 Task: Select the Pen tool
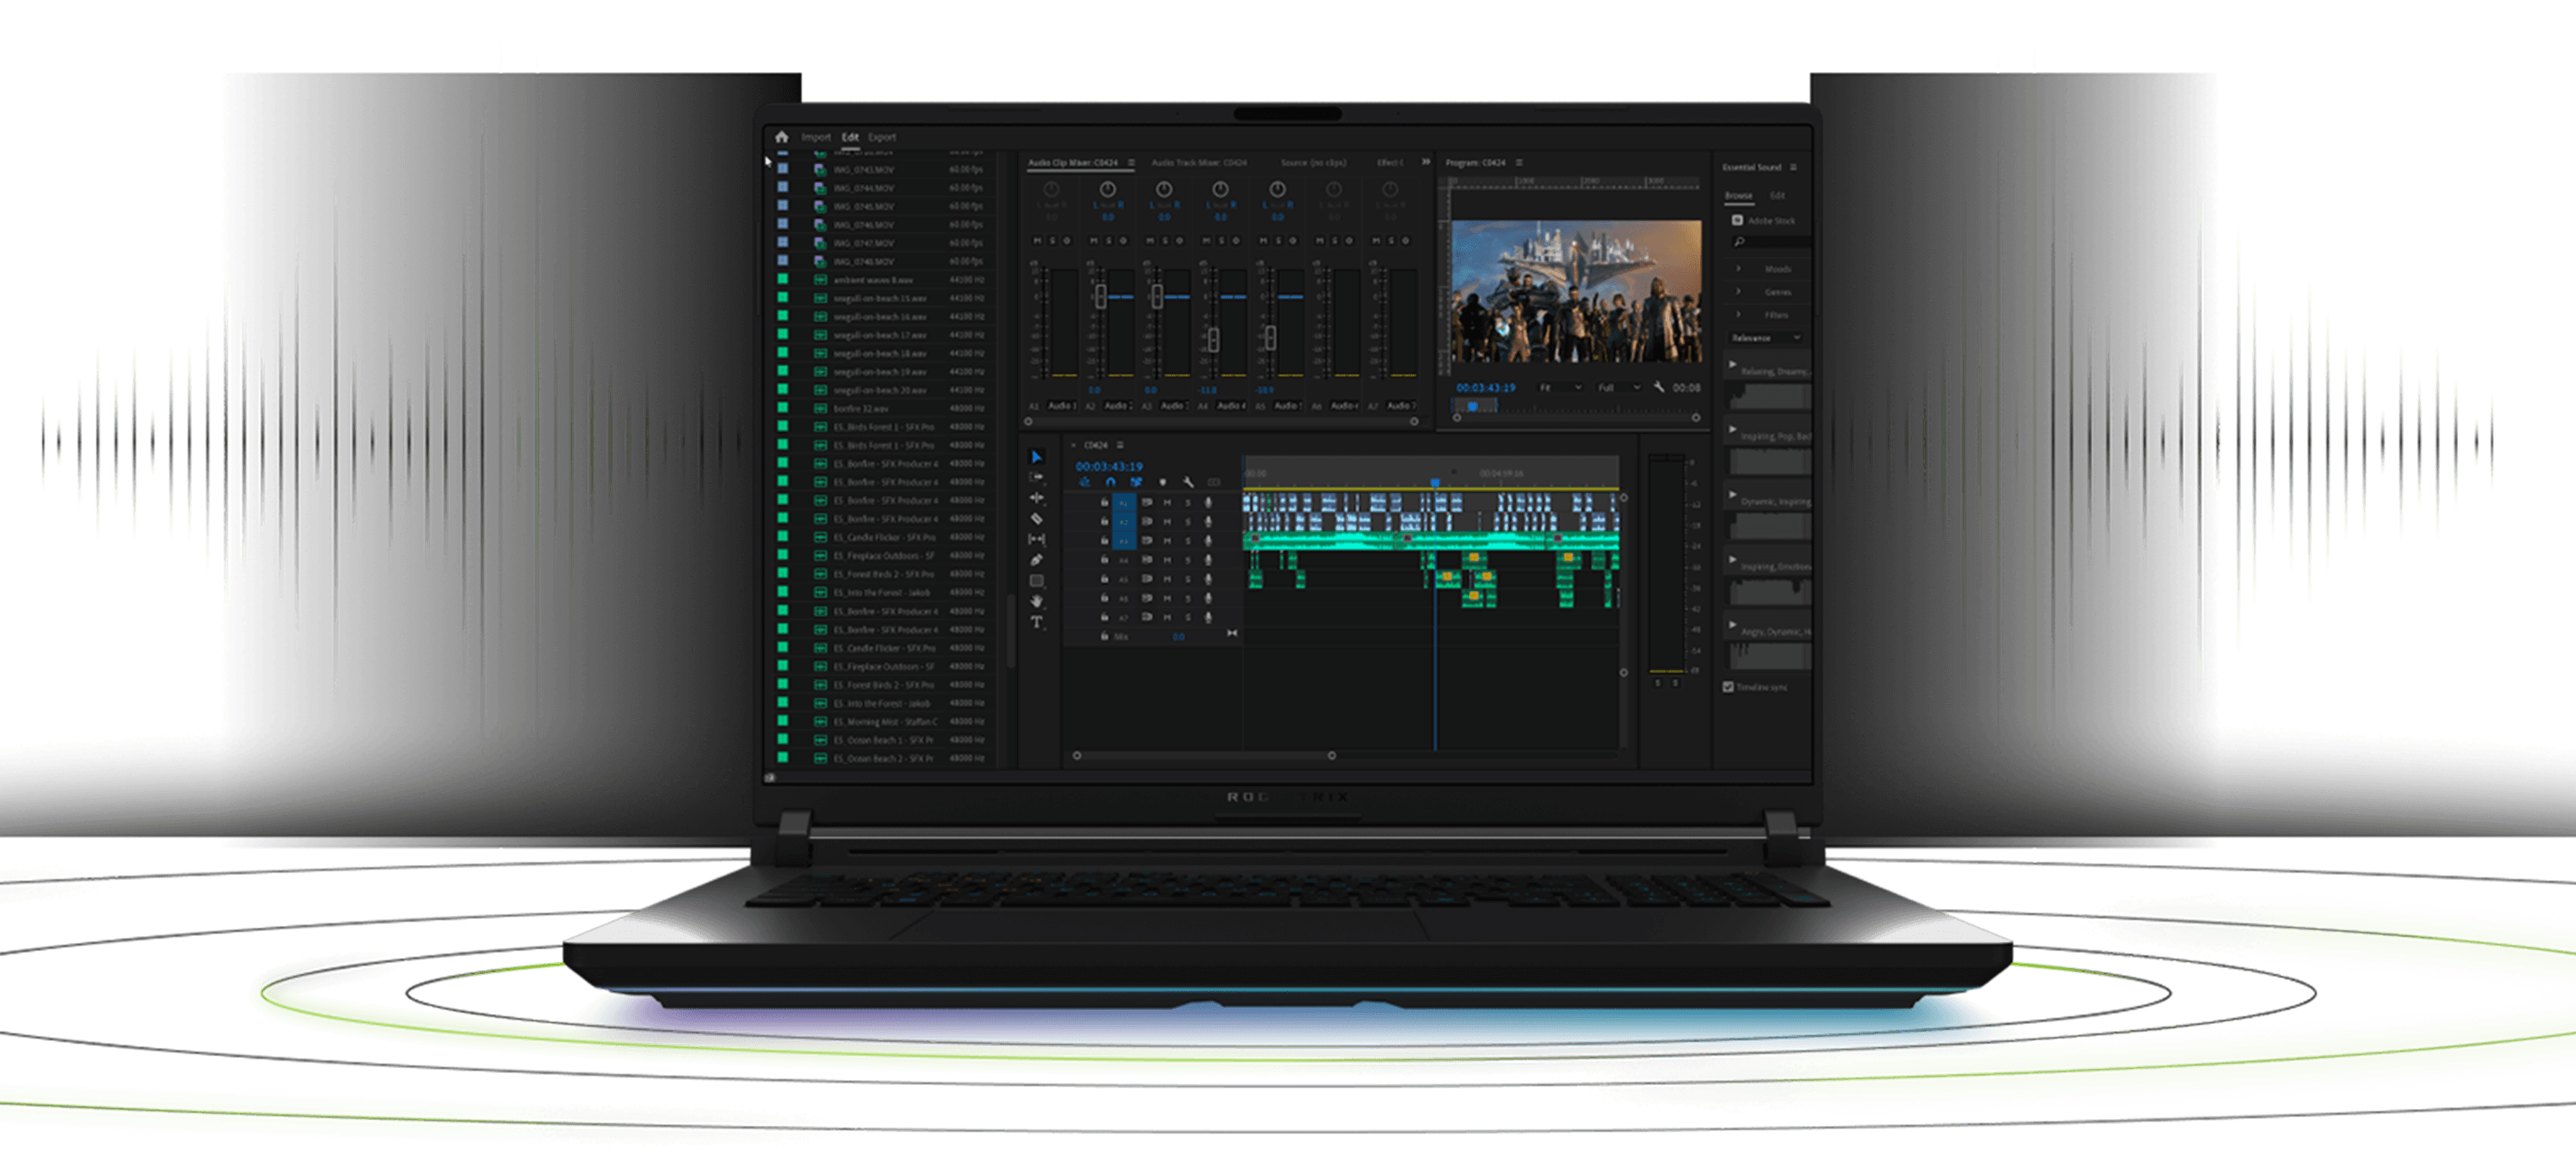tap(1037, 560)
